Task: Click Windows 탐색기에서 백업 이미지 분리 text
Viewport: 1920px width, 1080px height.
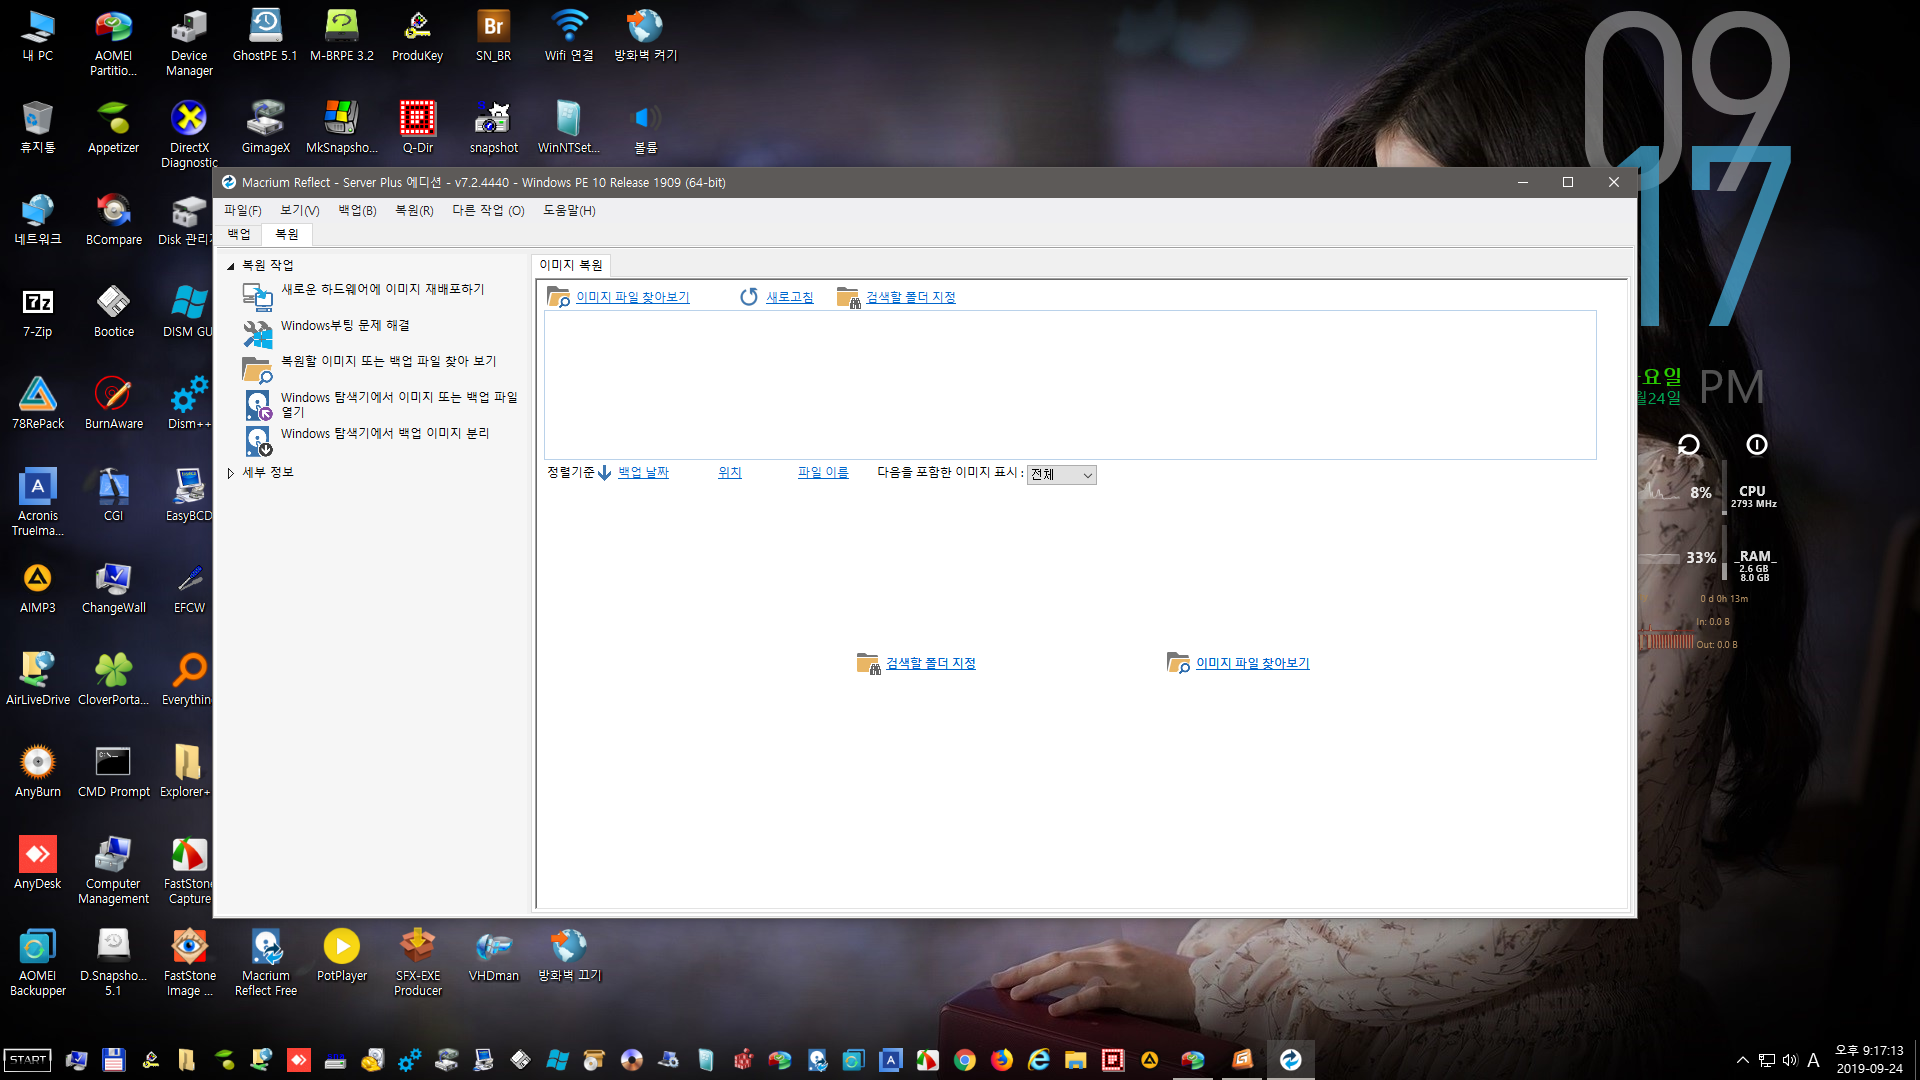Action: tap(385, 434)
